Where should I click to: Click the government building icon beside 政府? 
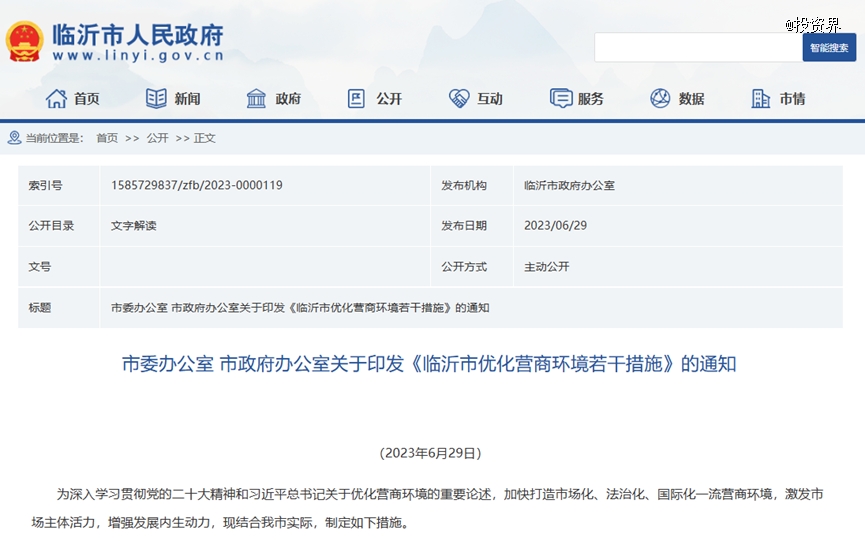(256, 99)
